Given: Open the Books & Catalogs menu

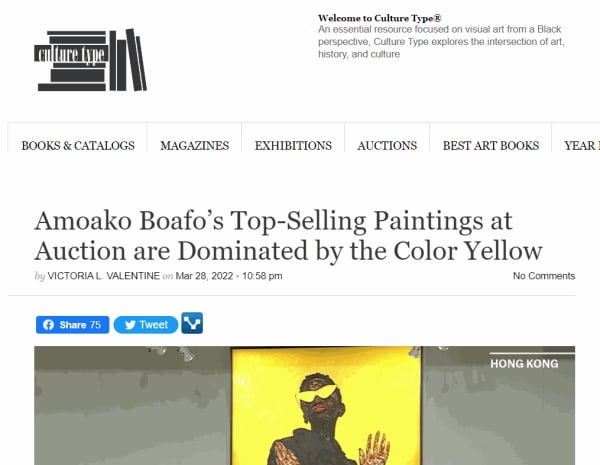Looking at the screenshot, I should pyautogui.click(x=78, y=145).
